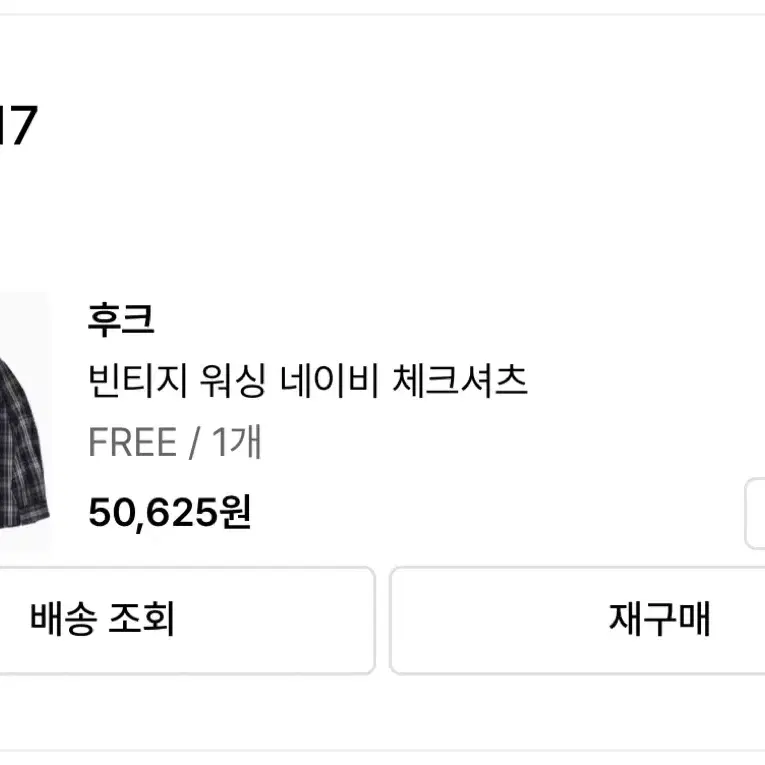Open the 네이비 체크셔츠 product details

(x=308, y=381)
